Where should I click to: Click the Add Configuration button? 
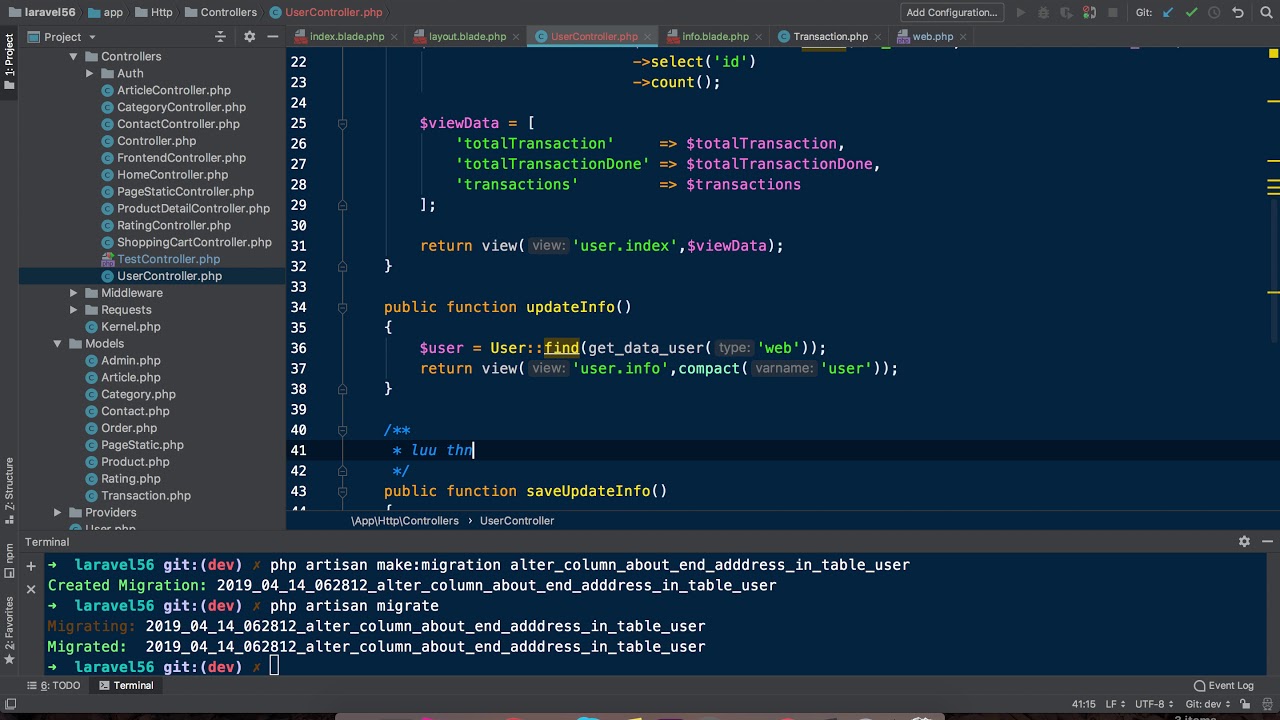952,13
